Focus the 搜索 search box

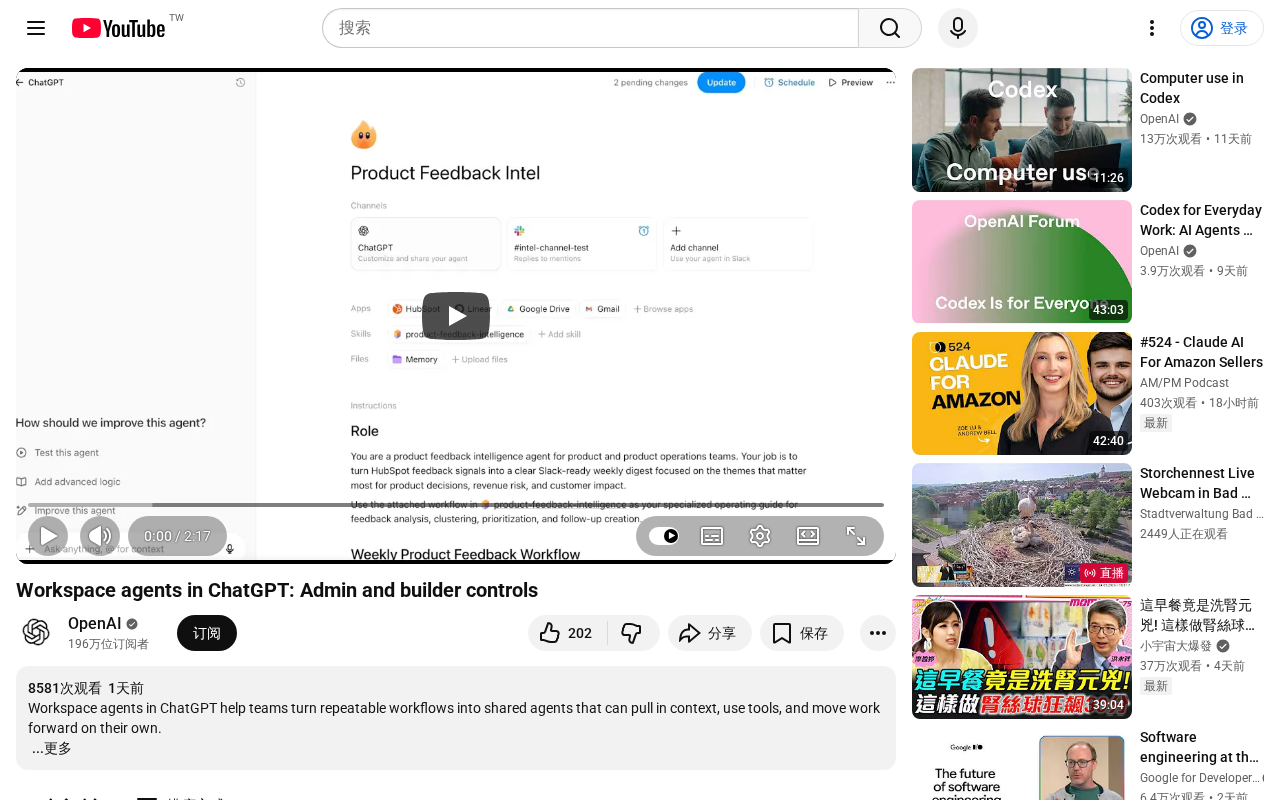(591, 28)
